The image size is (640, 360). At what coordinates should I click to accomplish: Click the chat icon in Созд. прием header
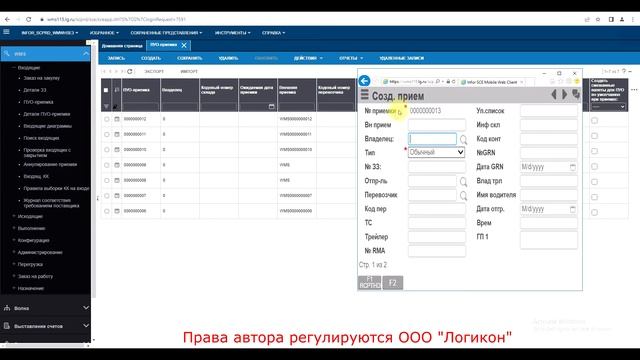coord(576,94)
